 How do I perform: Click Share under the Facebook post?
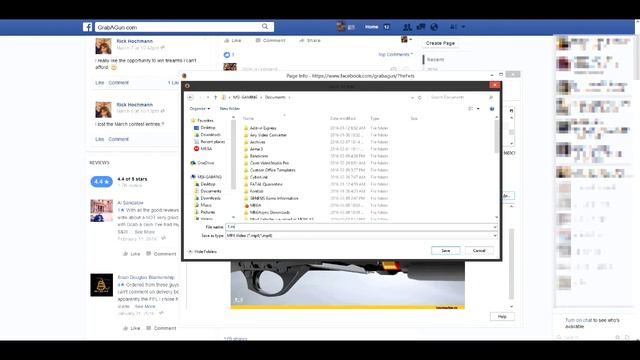coord(310,40)
